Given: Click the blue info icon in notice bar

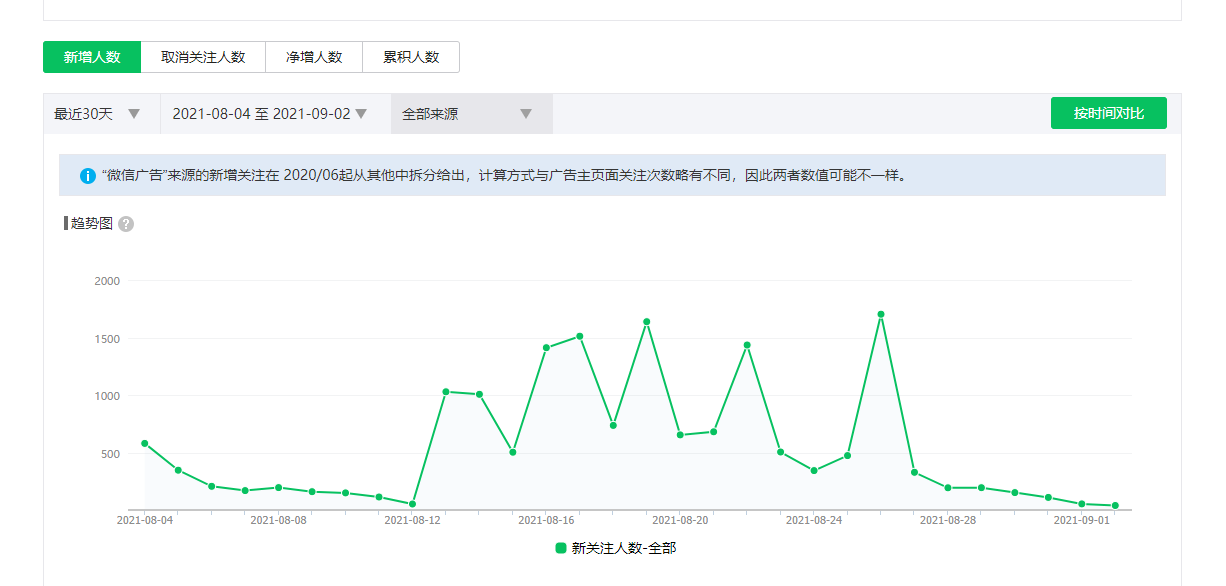Looking at the screenshot, I should tap(88, 176).
